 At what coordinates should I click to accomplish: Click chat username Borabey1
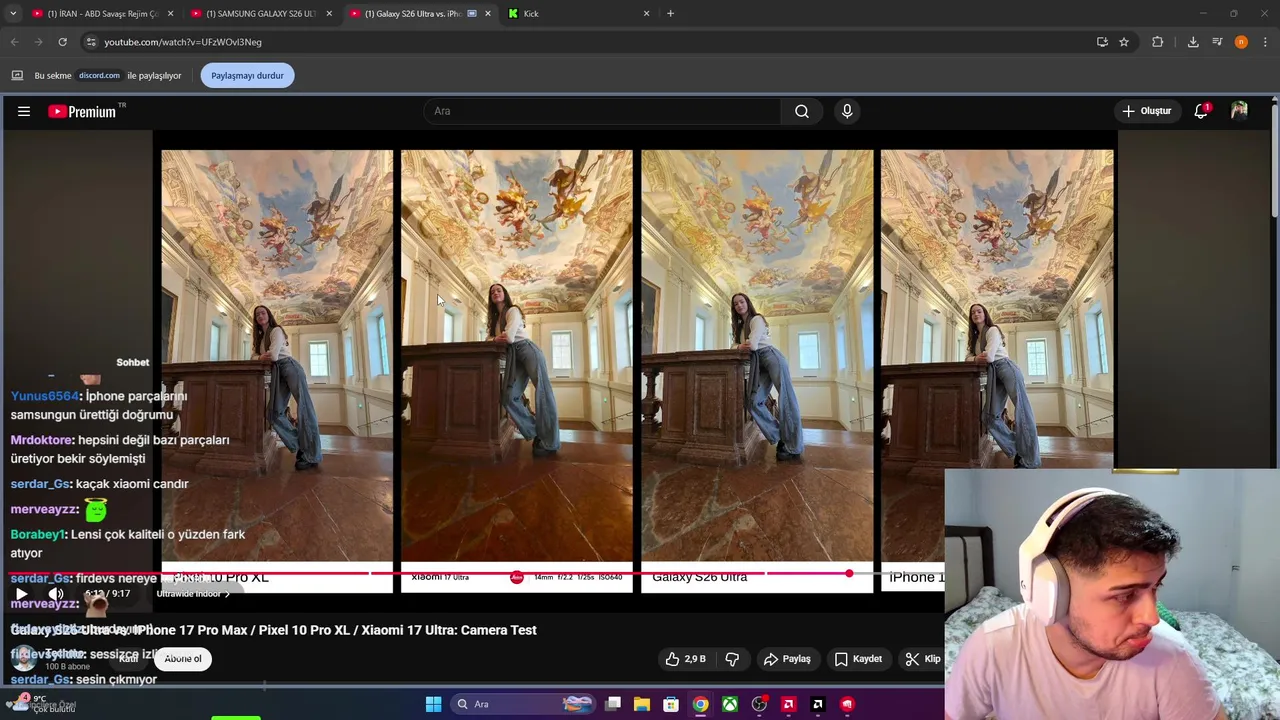click(x=37, y=534)
